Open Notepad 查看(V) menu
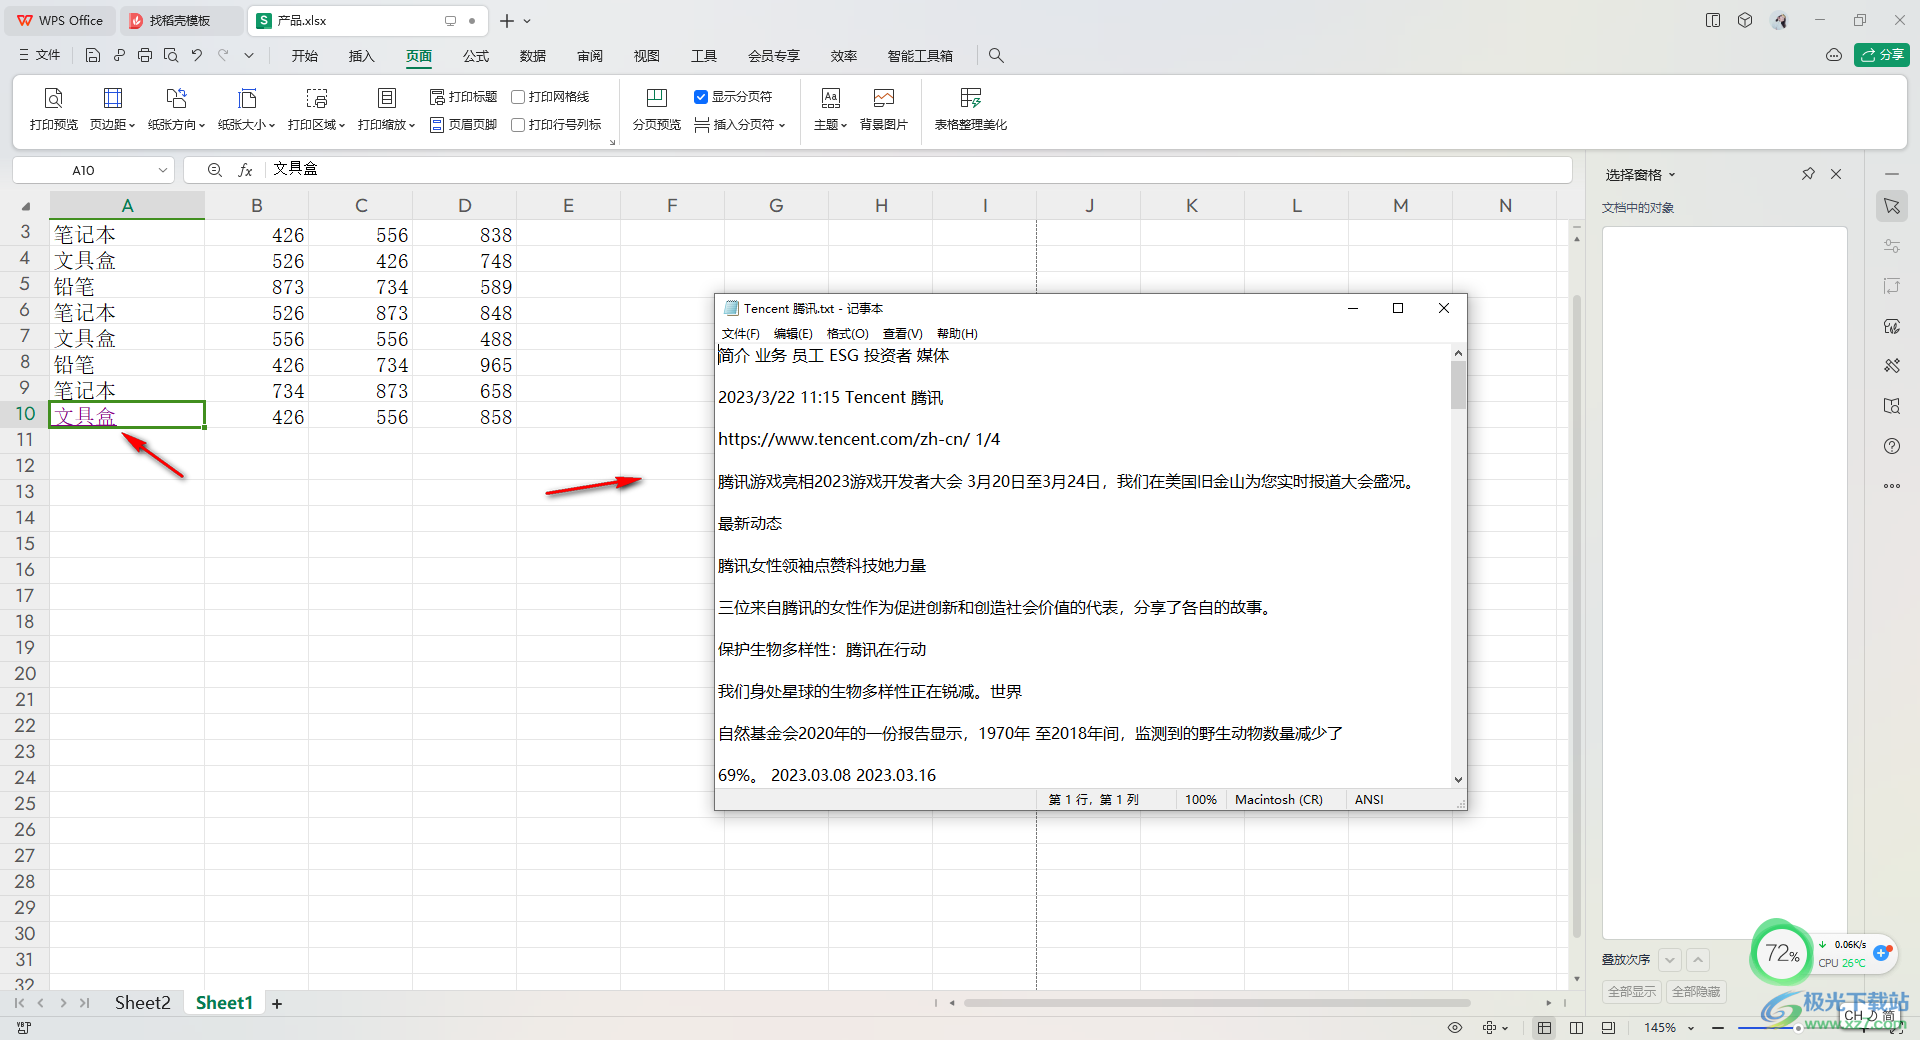This screenshot has height=1040, width=1920. coord(903,334)
